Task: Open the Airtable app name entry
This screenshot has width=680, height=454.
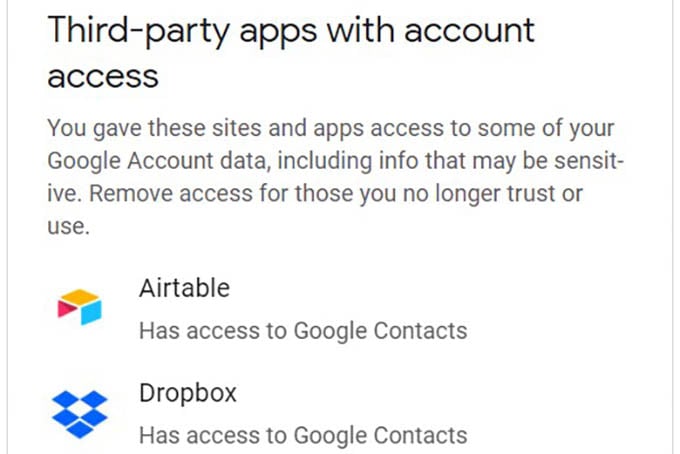Action: [184, 288]
